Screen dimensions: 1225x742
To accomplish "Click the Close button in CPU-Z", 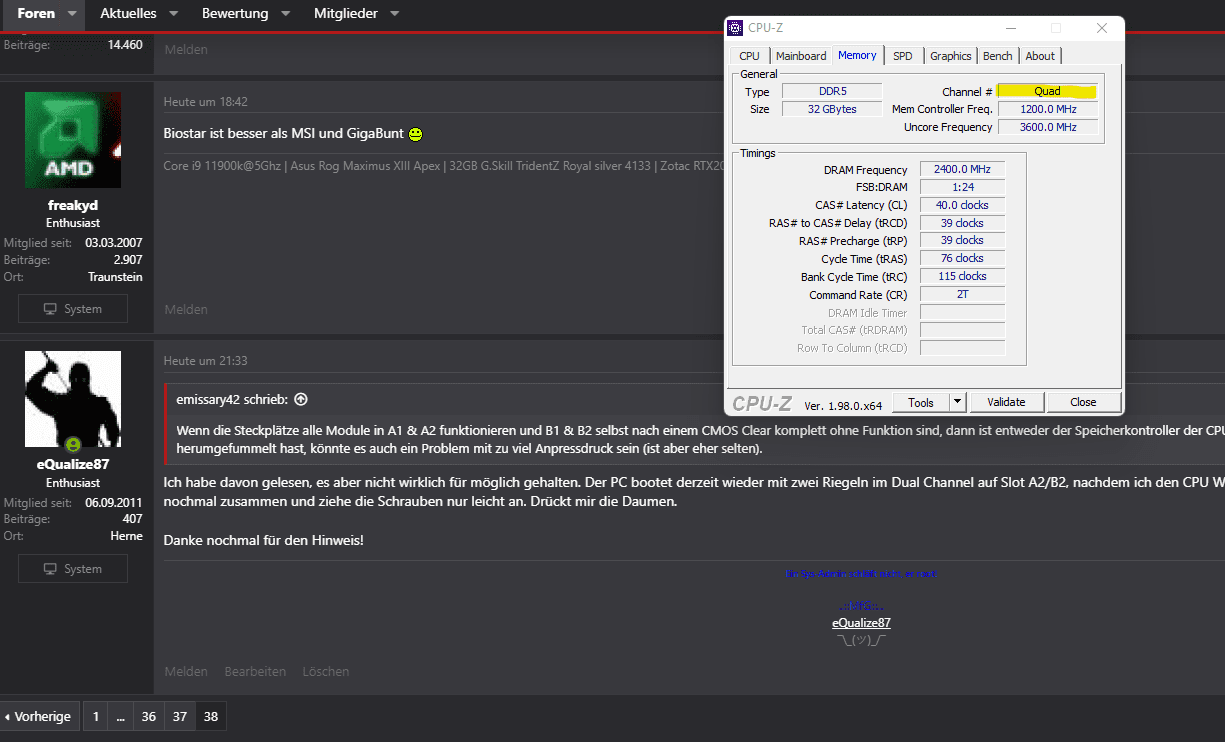I will [x=1083, y=402].
